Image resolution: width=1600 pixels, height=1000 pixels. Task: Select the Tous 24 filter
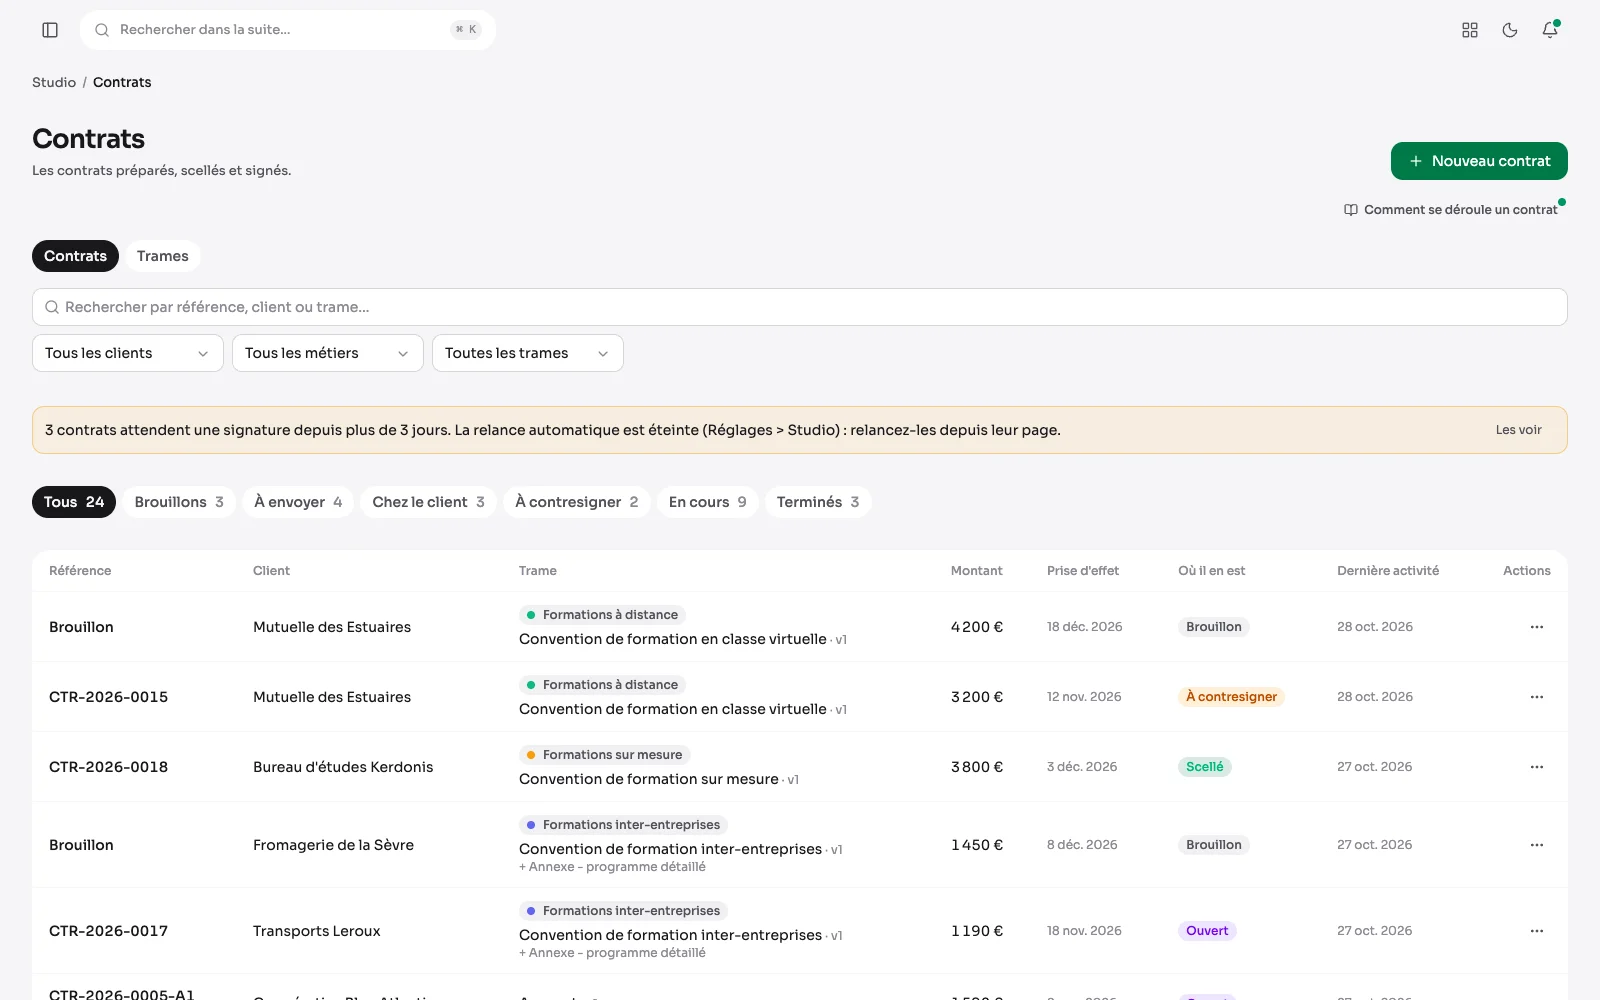[x=74, y=502]
